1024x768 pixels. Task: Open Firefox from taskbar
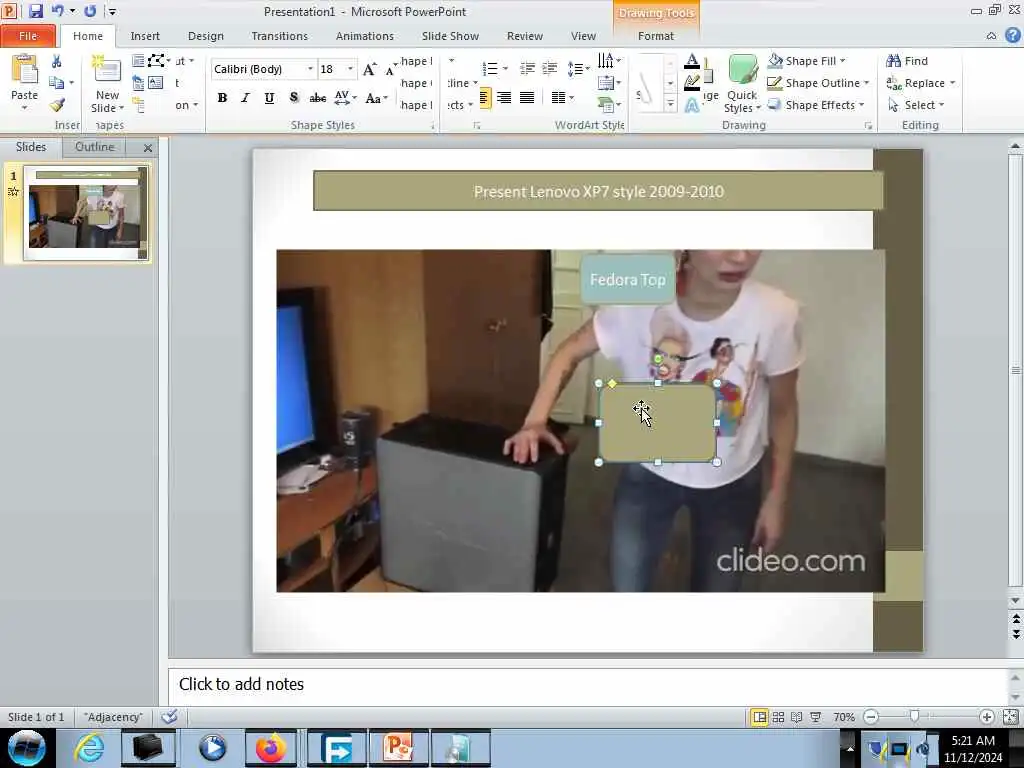[271, 748]
